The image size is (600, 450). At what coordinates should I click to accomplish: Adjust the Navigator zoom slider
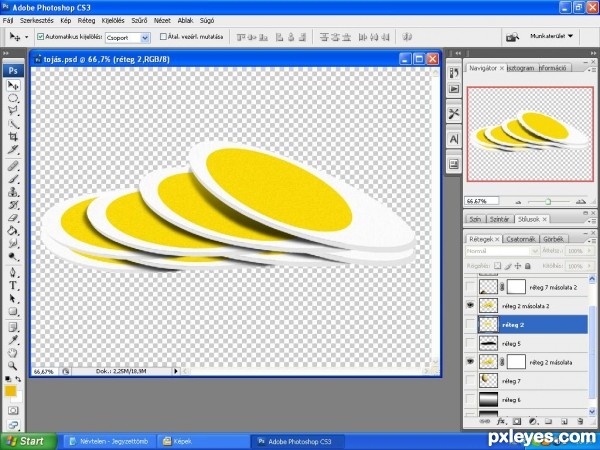pyautogui.click(x=548, y=201)
